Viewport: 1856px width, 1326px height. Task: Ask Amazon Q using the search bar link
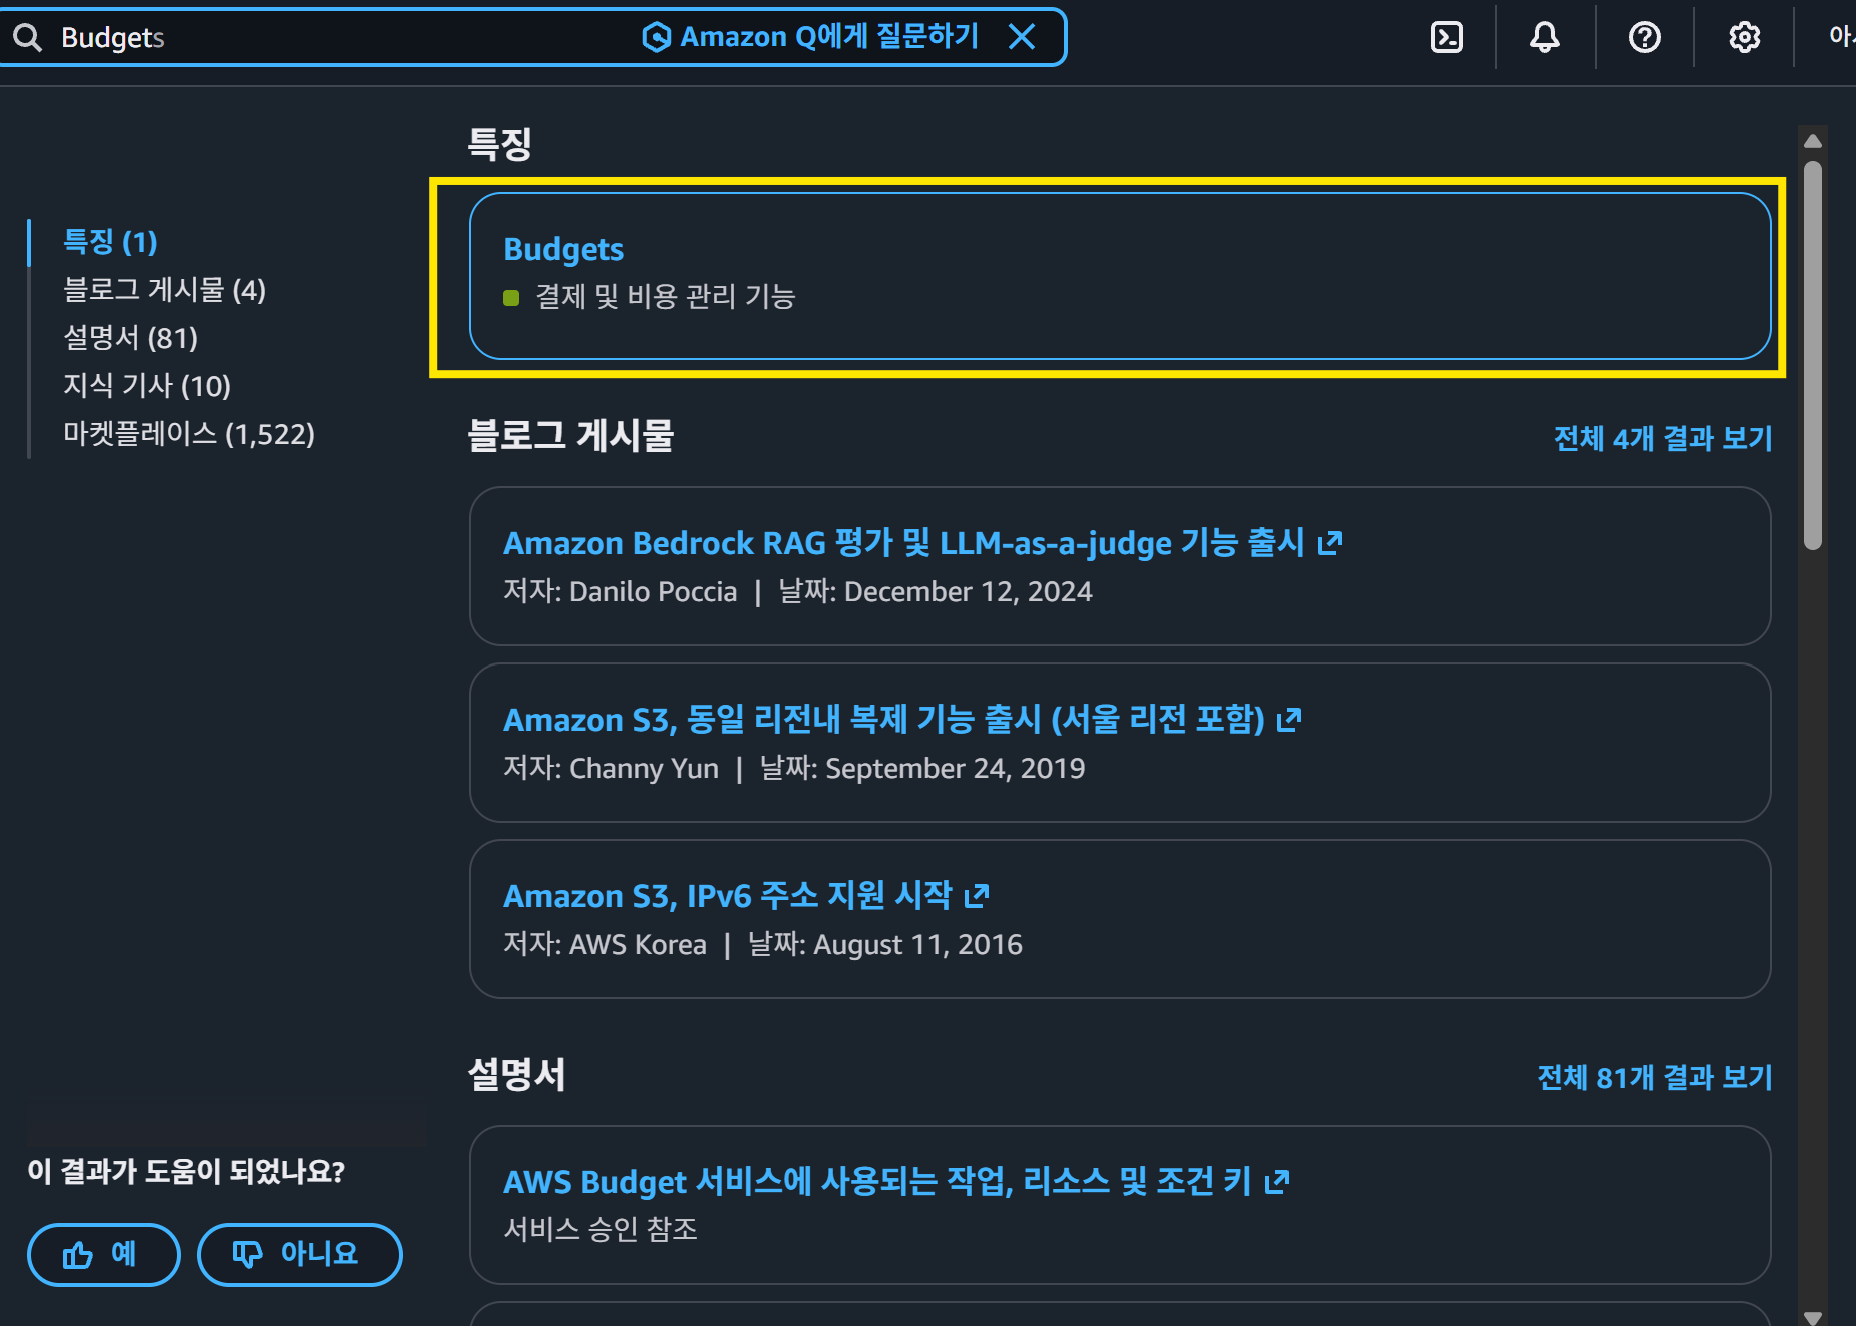[x=810, y=37]
